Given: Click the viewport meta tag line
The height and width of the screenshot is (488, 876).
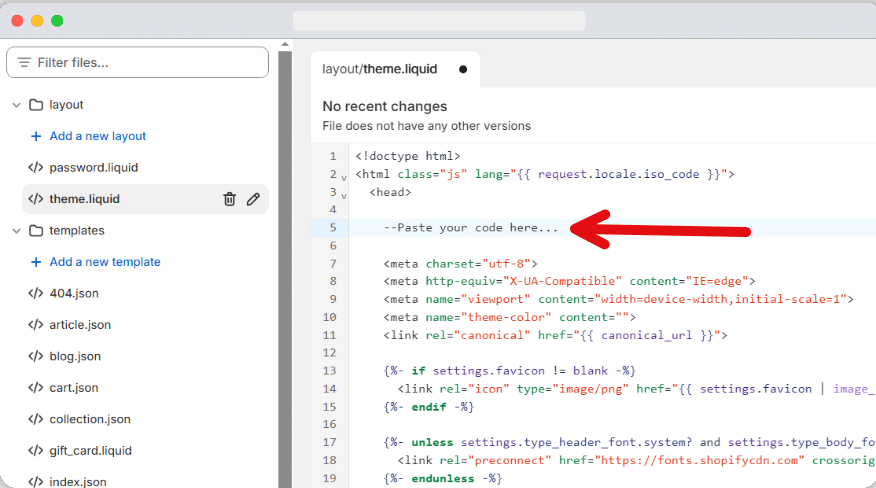Looking at the screenshot, I should click(x=618, y=299).
